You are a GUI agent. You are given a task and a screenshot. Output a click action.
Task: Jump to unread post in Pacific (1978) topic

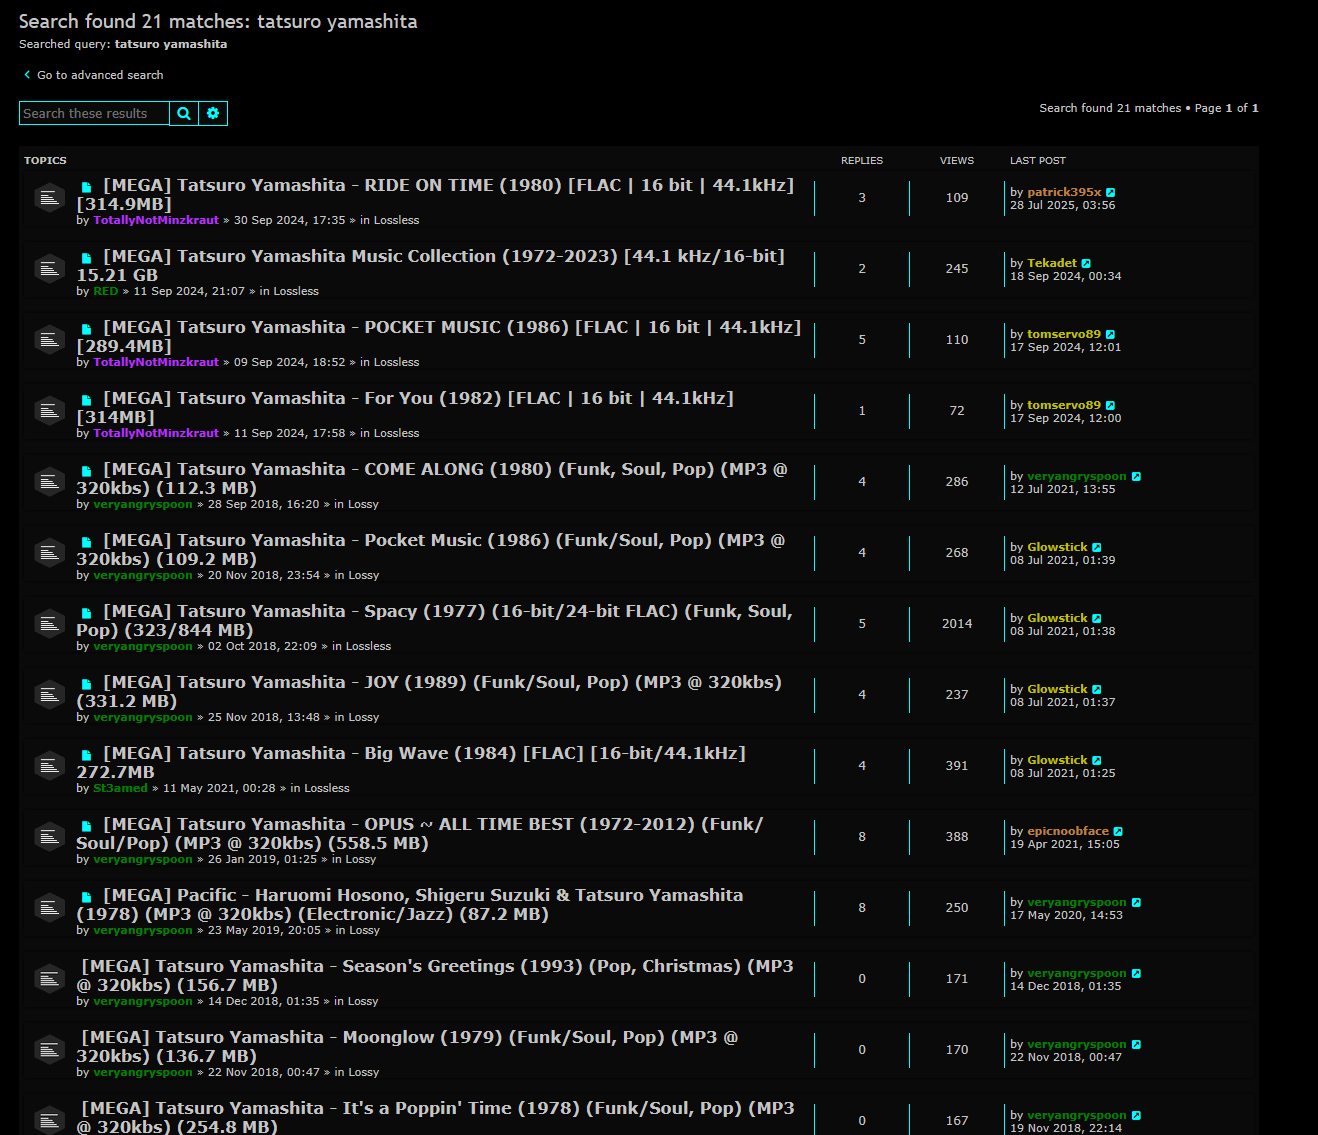pyautogui.click(x=87, y=897)
